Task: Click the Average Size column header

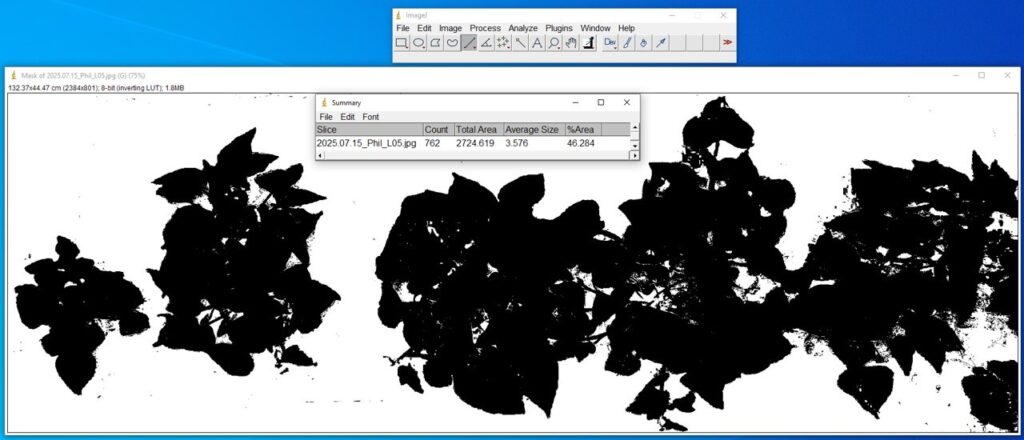Action: click(x=534, y=129)
